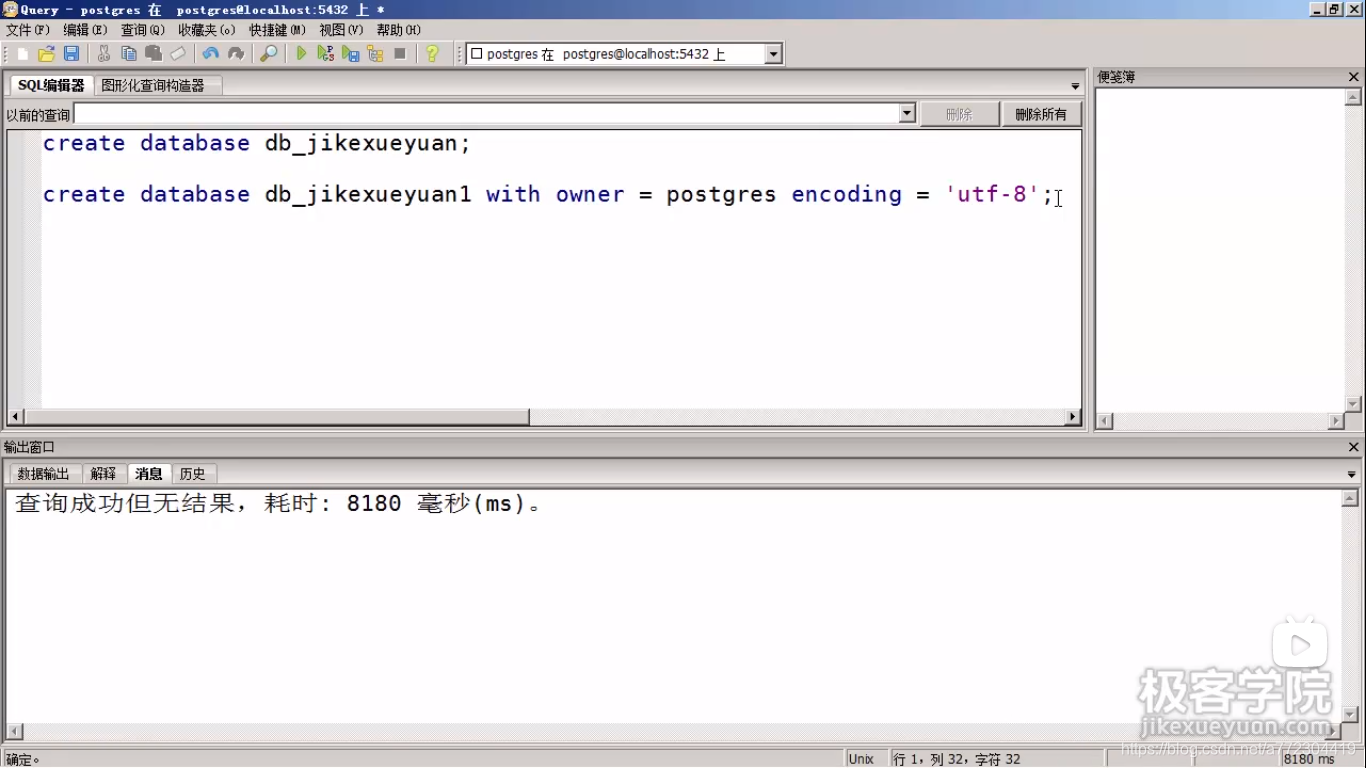Undo the last edit
The height and width of the screenshot is (768, 1366).
point(210,54)
